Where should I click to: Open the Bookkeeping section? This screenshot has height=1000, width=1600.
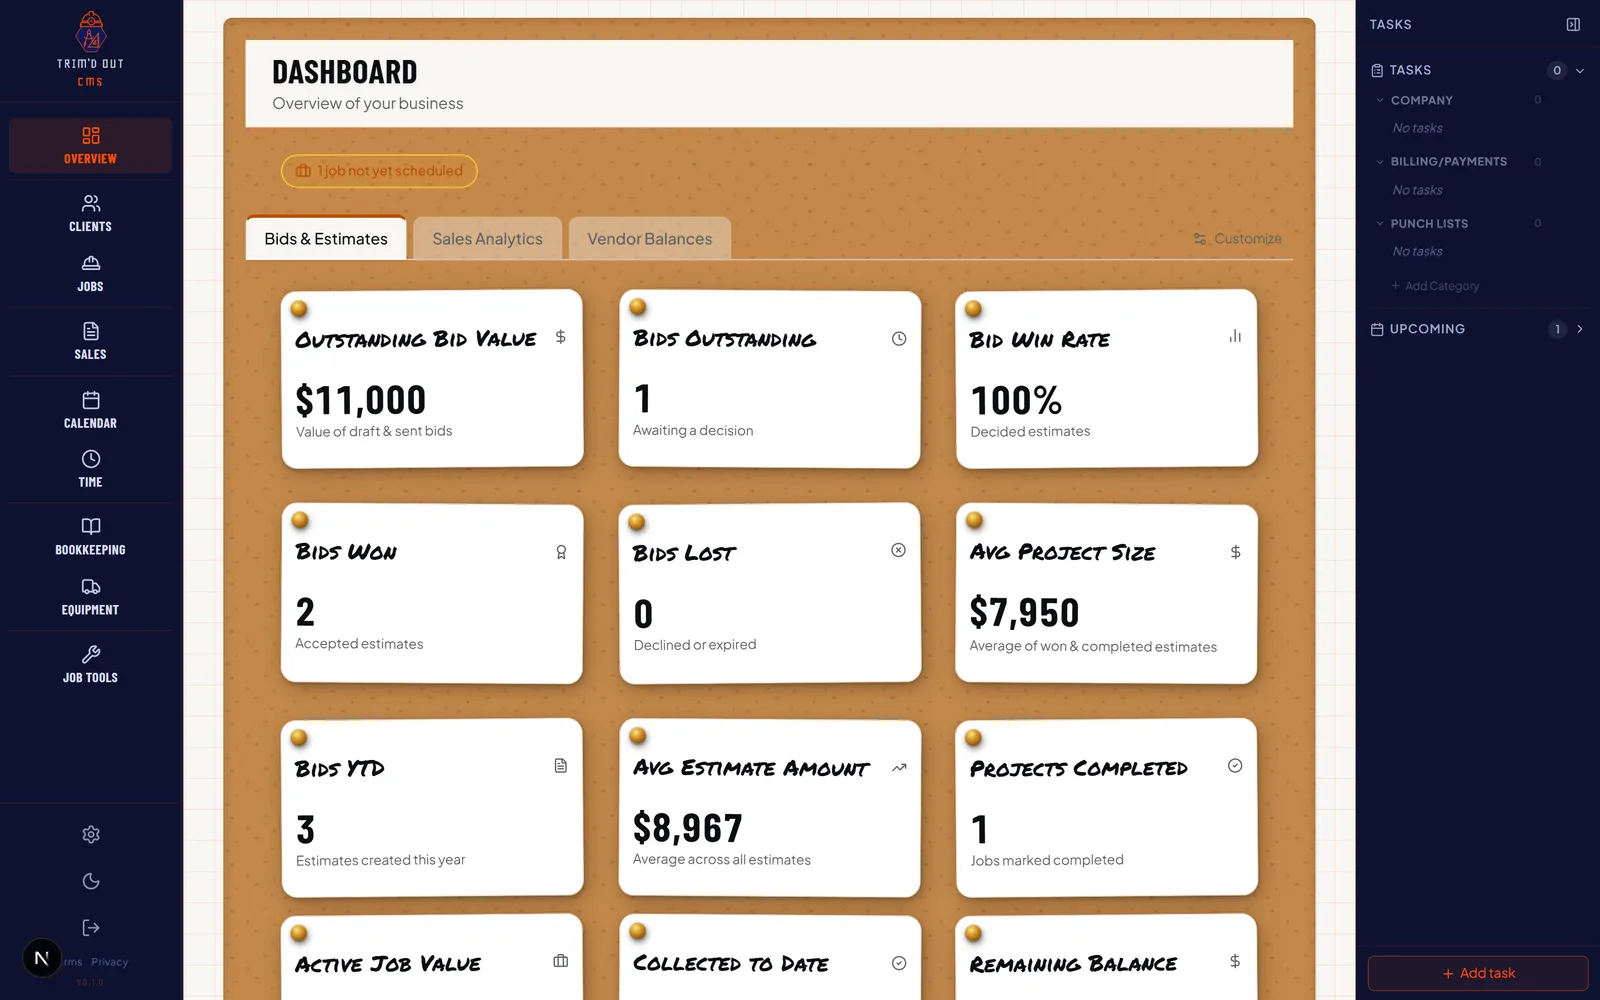(x=90, y=537)
